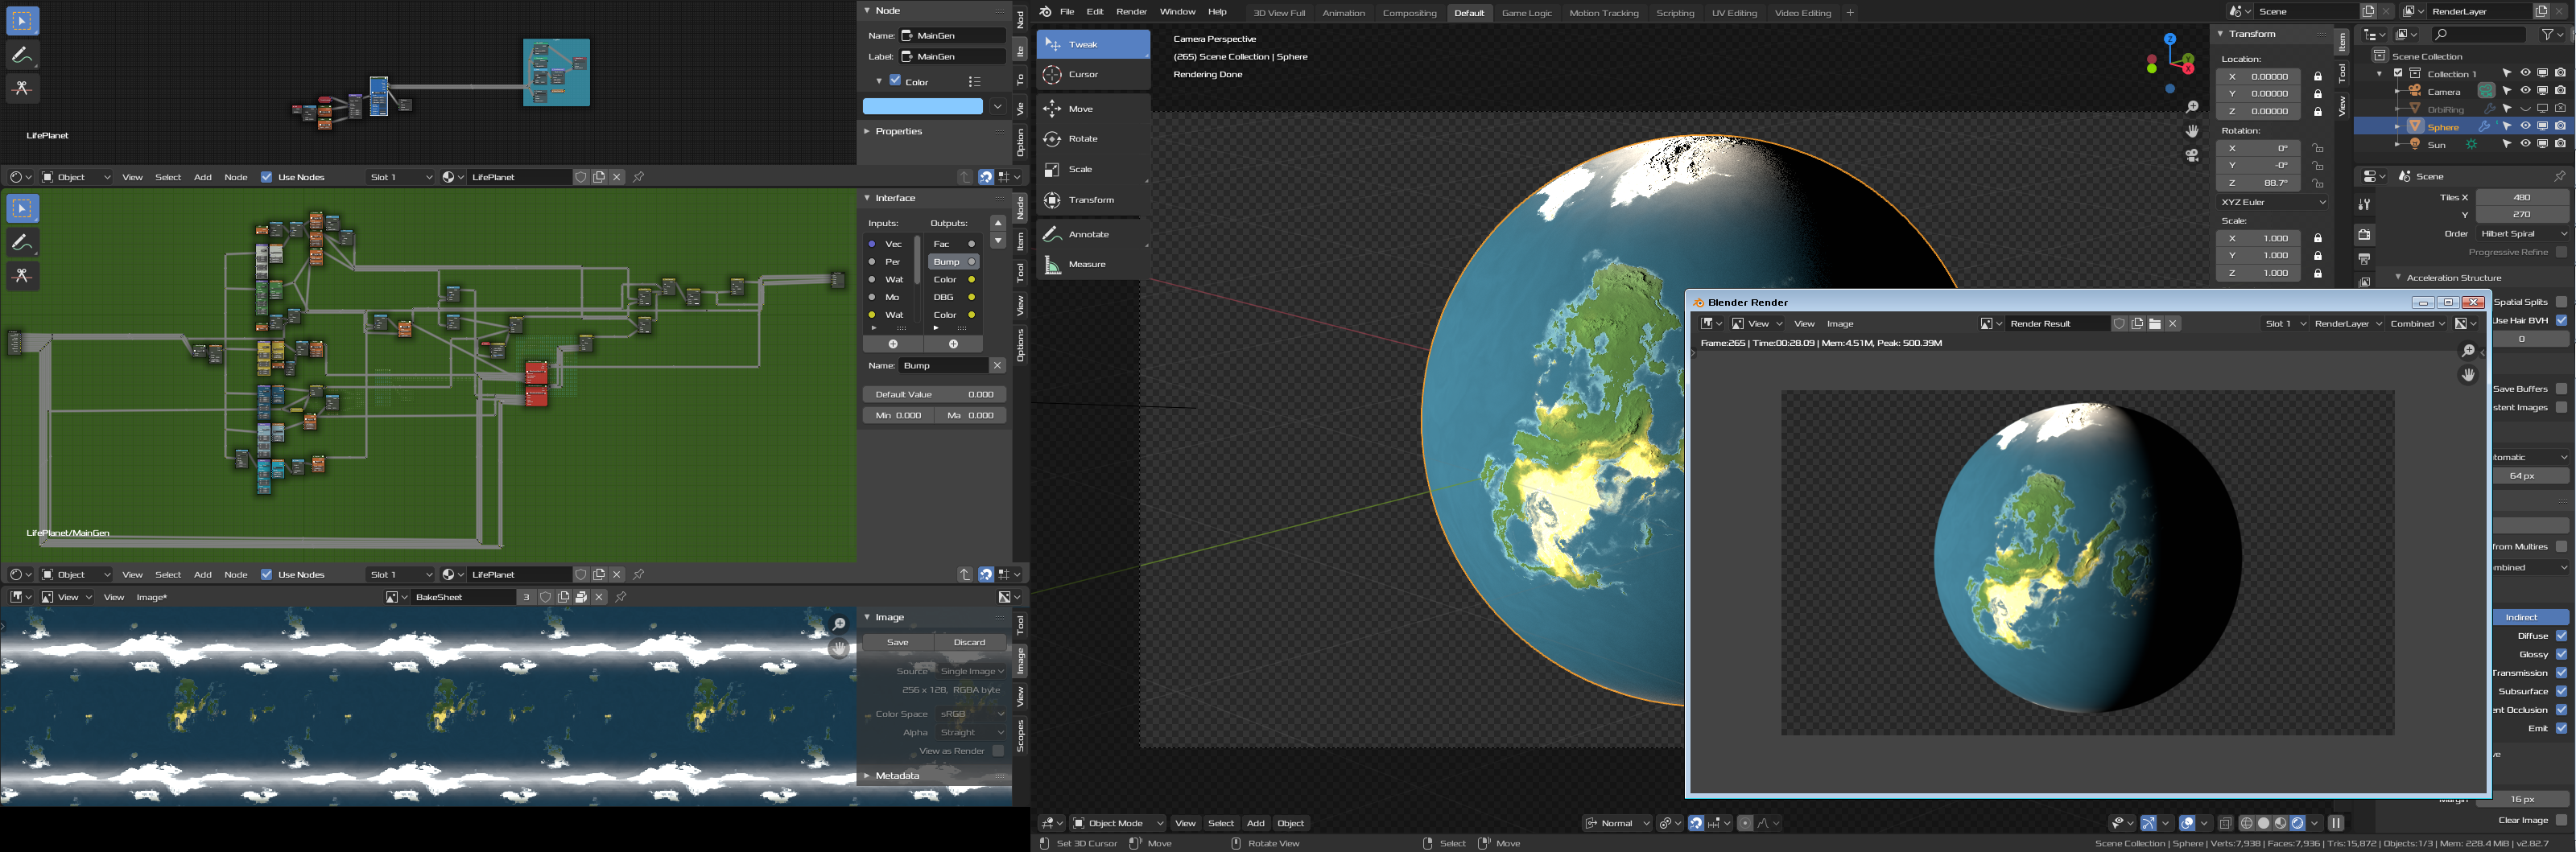The height and width of the screenshot is (852, 2576).
Task: Open the File menu
Action: 1067,12
